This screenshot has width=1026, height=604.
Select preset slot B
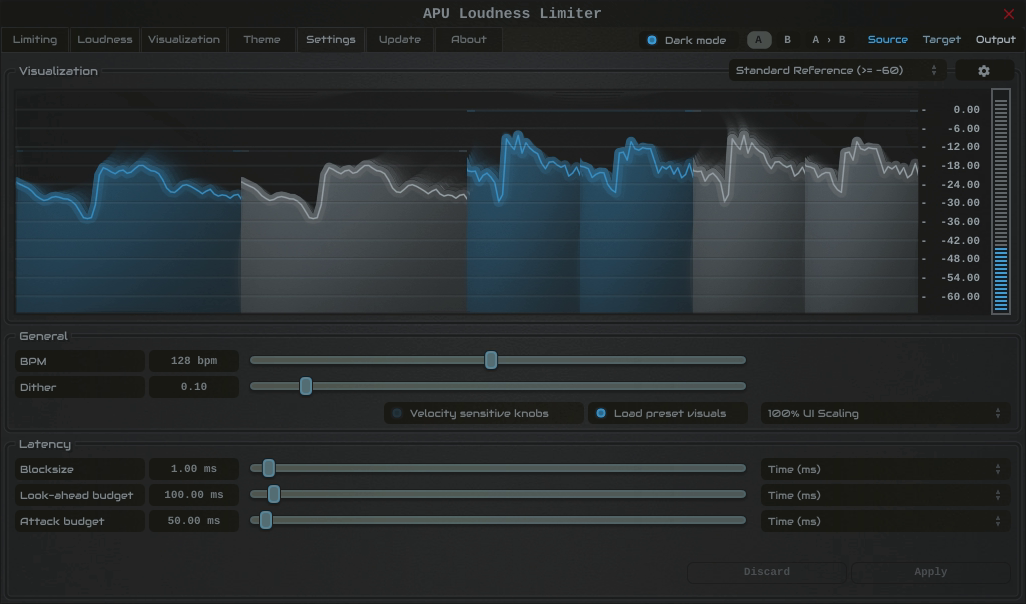click(x=787, y=40)
